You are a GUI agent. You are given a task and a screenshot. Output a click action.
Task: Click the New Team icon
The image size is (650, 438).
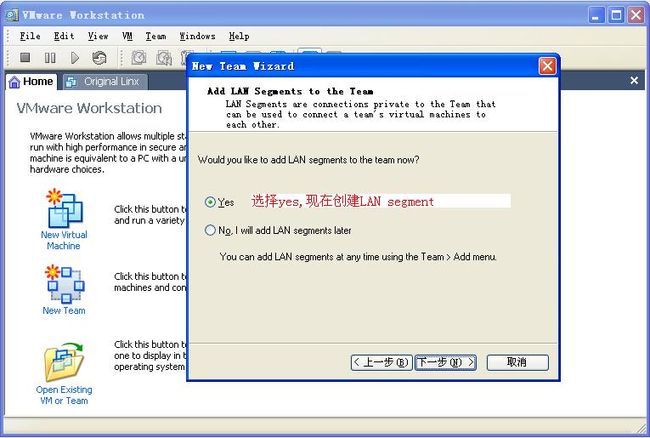point(65,283)
